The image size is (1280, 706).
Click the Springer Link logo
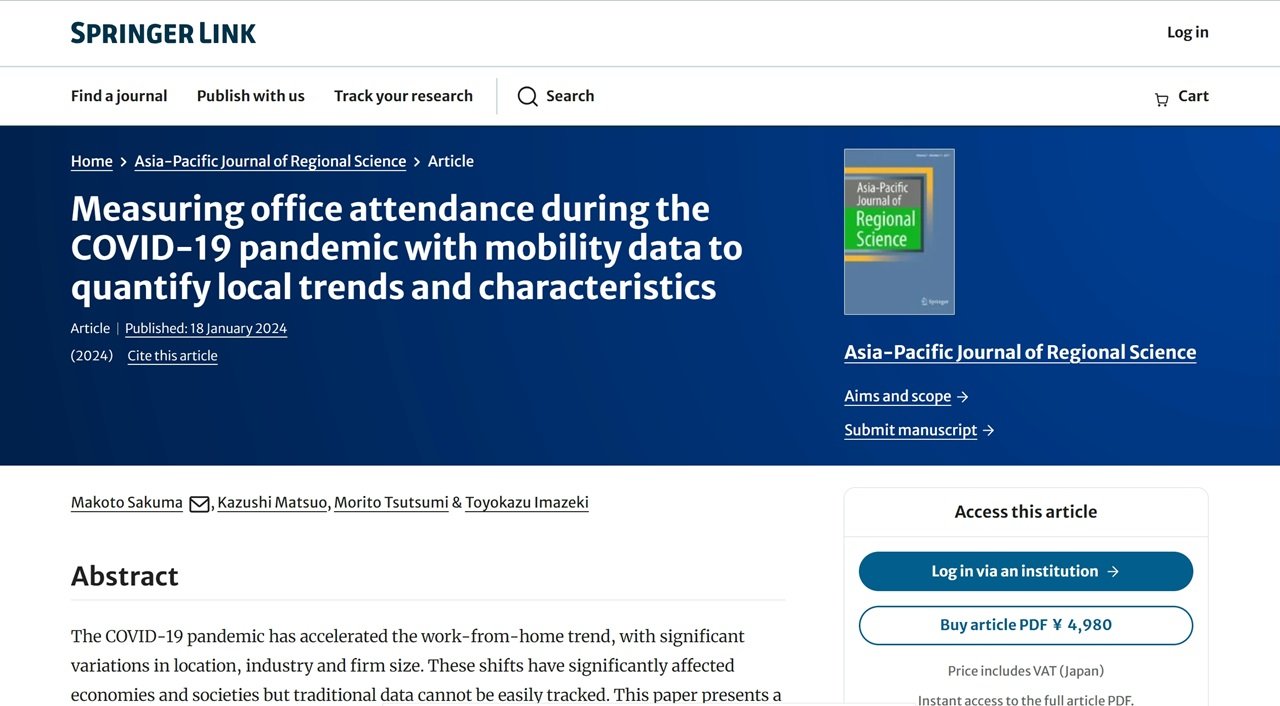tap(163, 33)
